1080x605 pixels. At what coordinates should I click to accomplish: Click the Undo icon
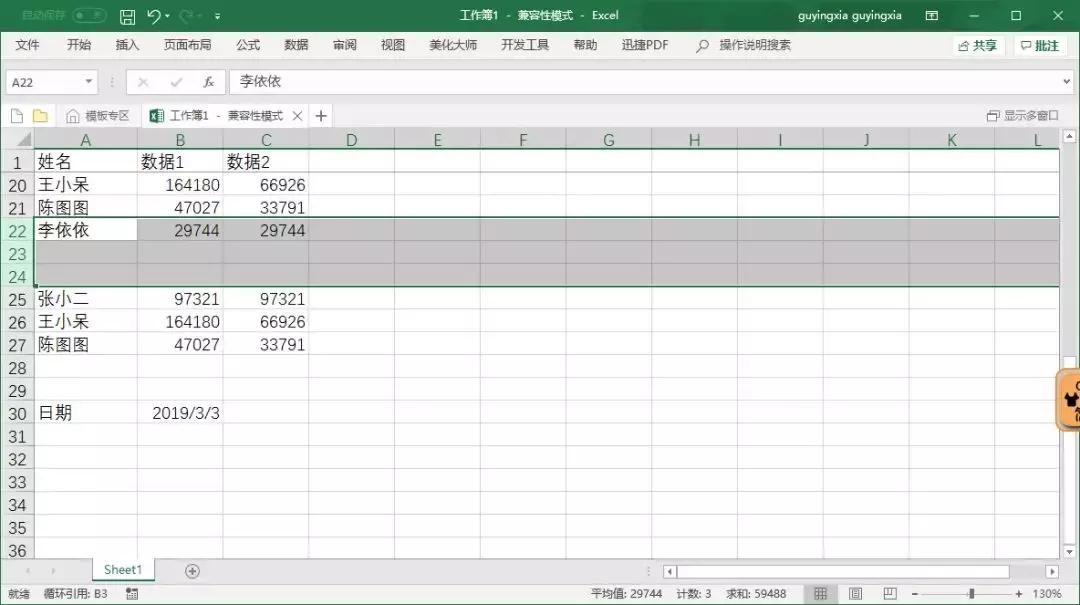(x=153, y=16)
